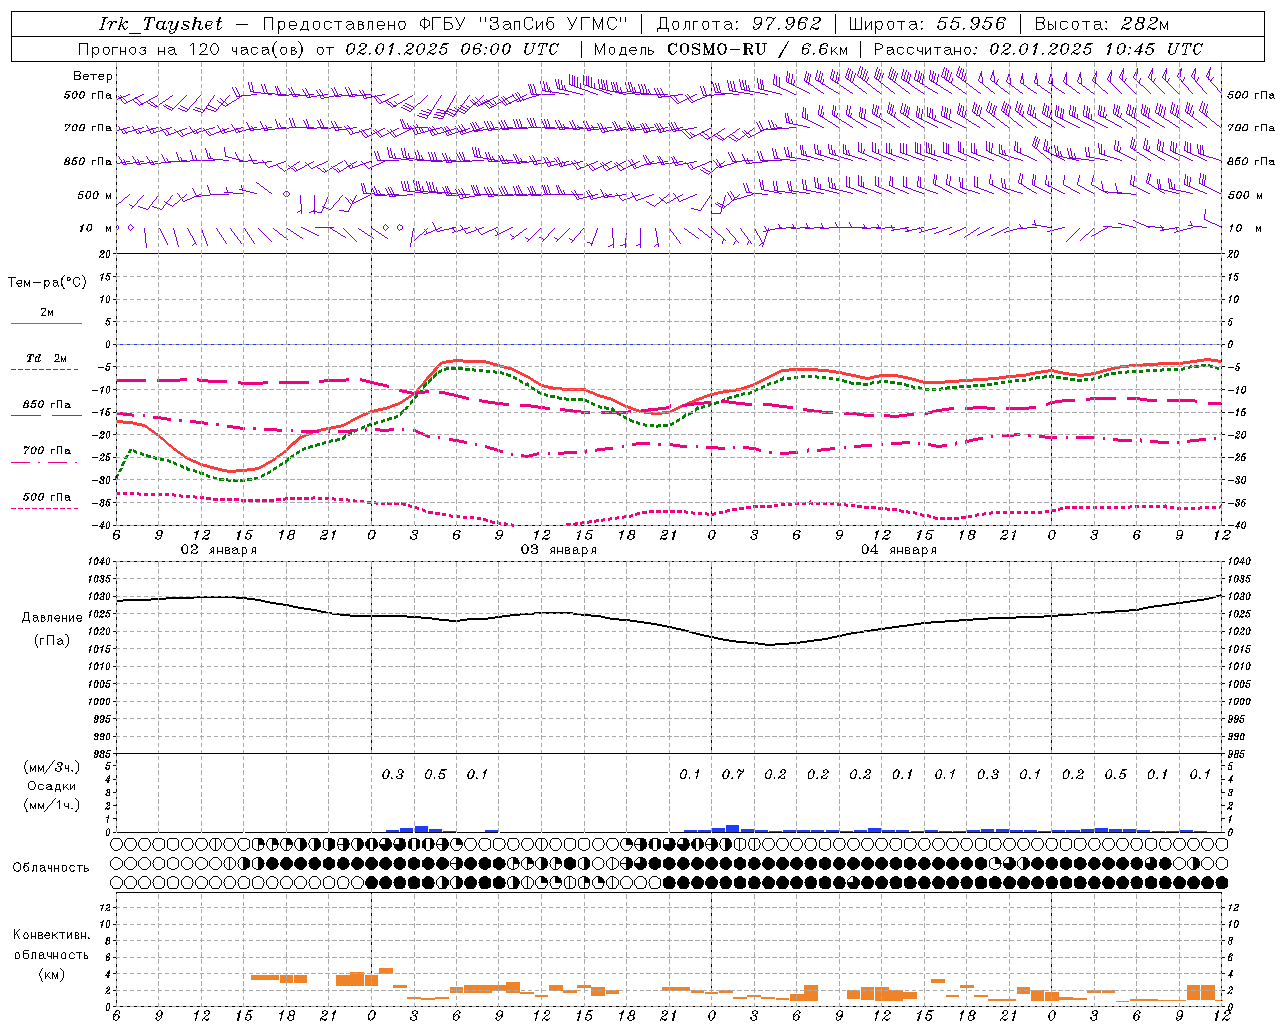Select the computed time Рассчитано: 02.01.2025 10:45 UTC

coord(1038,49)
